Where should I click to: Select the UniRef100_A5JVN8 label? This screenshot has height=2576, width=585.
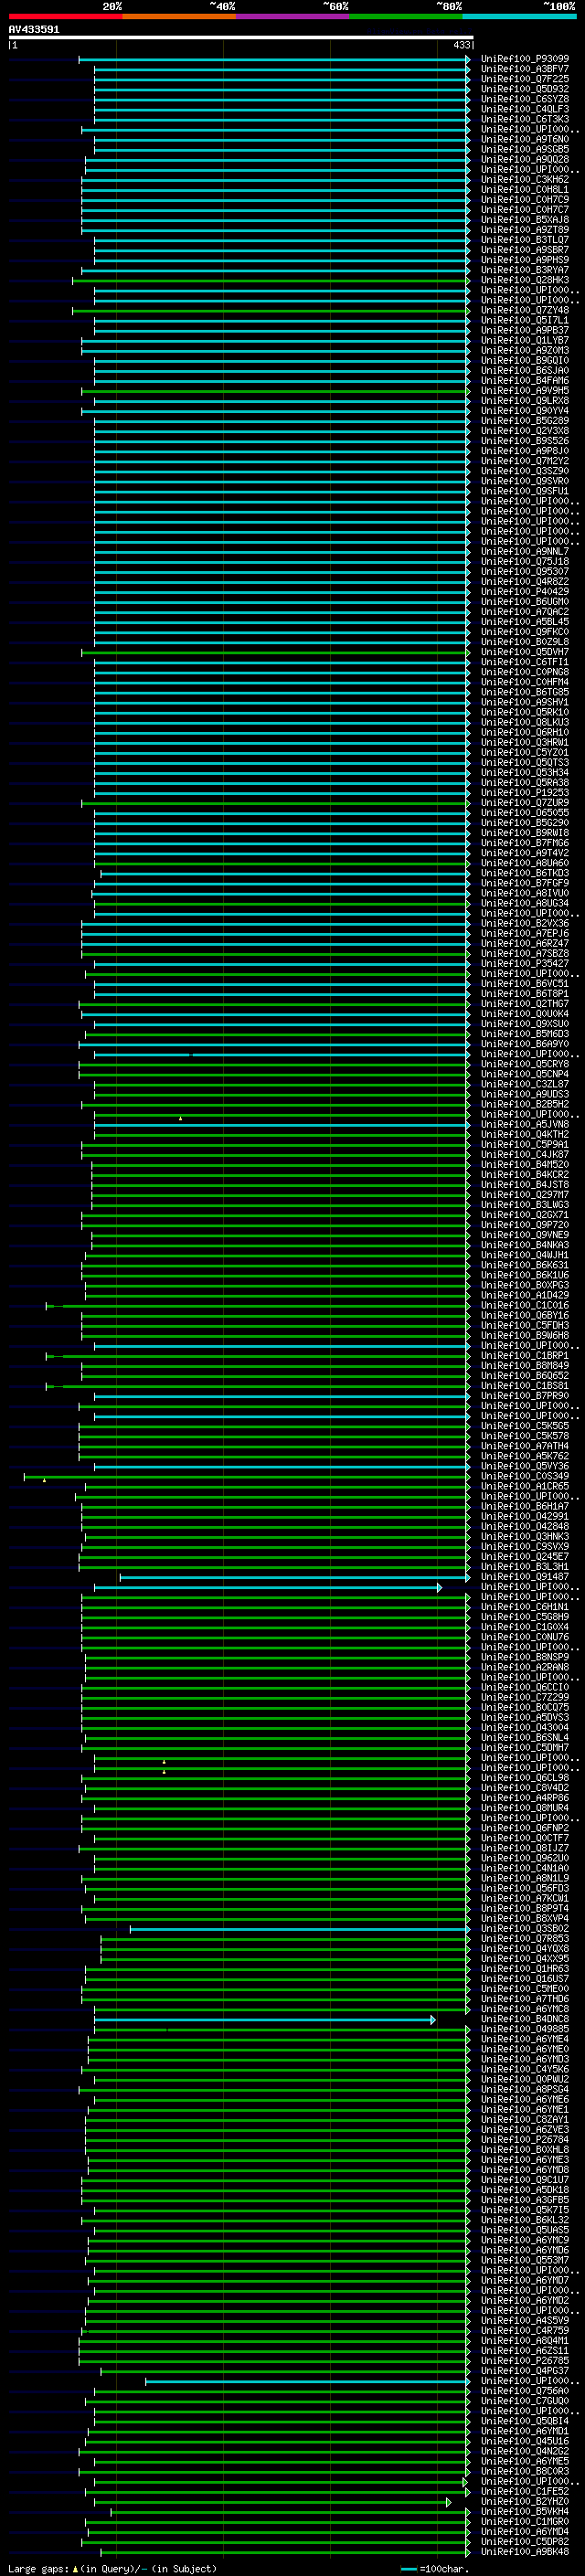(525, 1125)
